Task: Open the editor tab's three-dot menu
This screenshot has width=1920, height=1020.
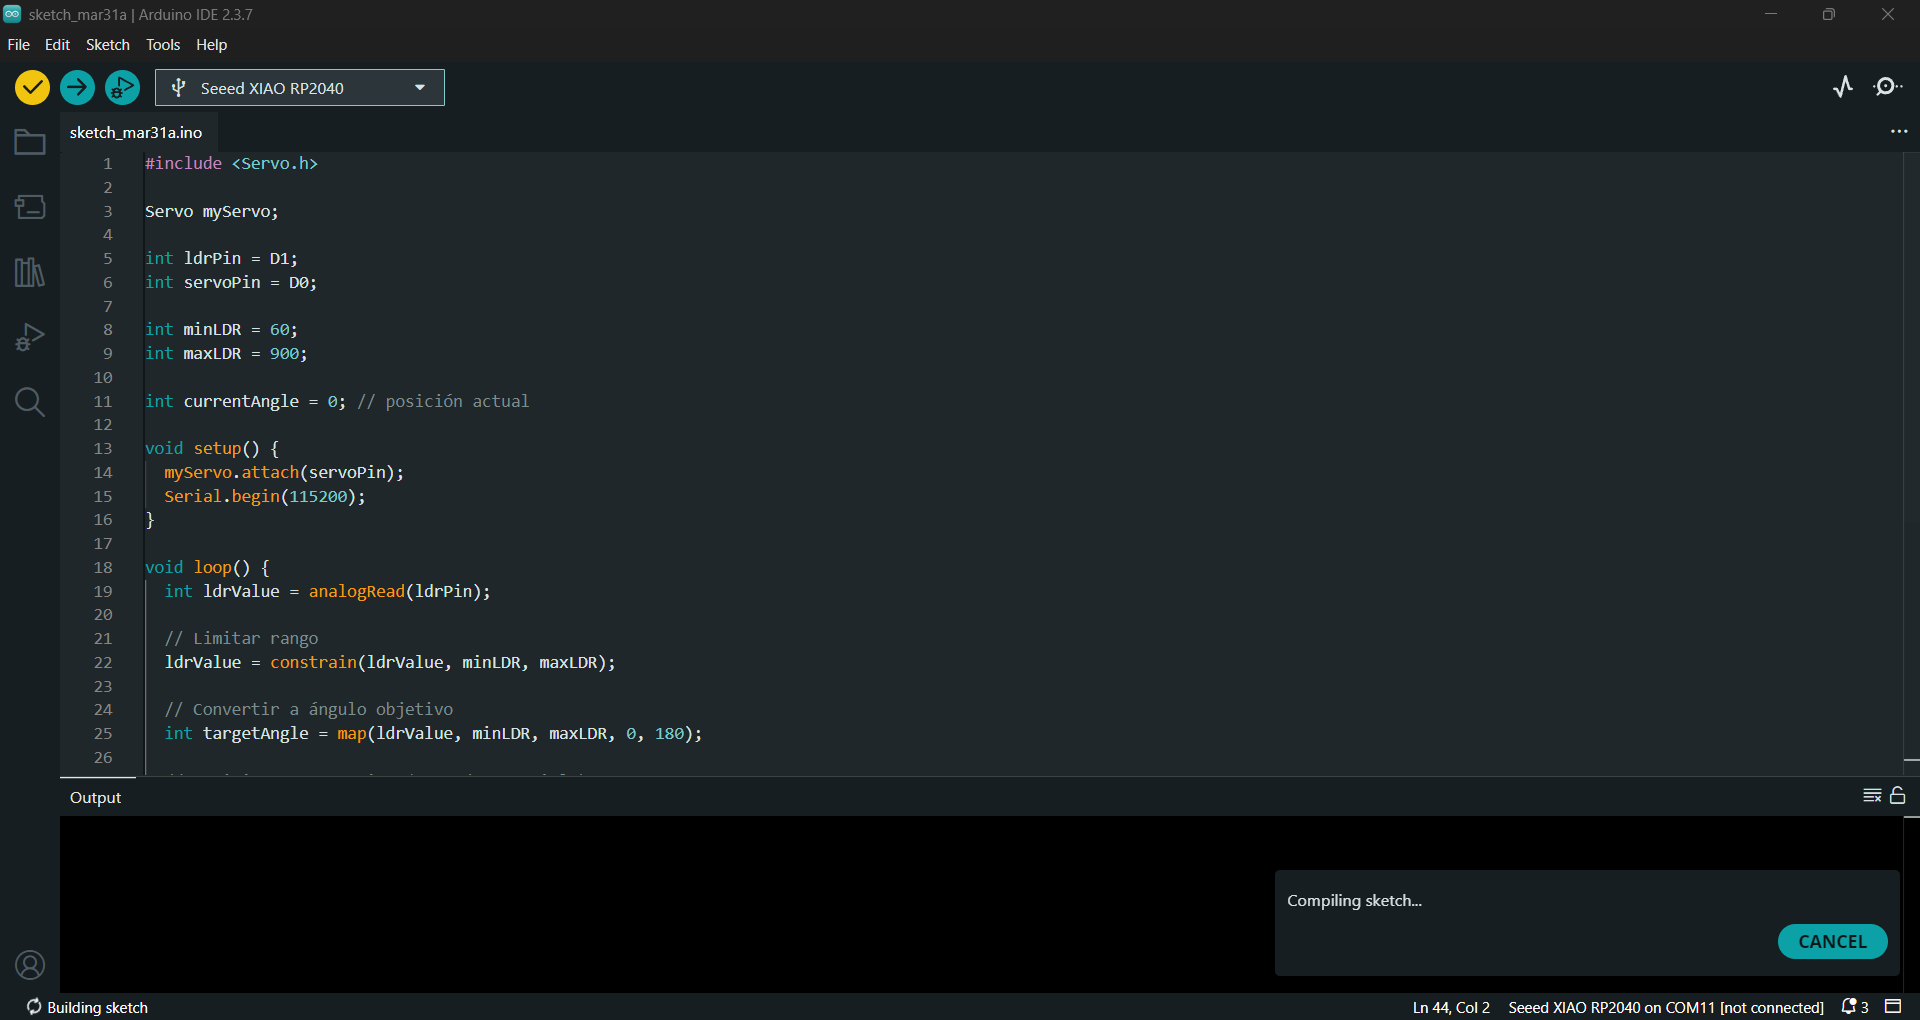Action: click(x=1899, y=132)
